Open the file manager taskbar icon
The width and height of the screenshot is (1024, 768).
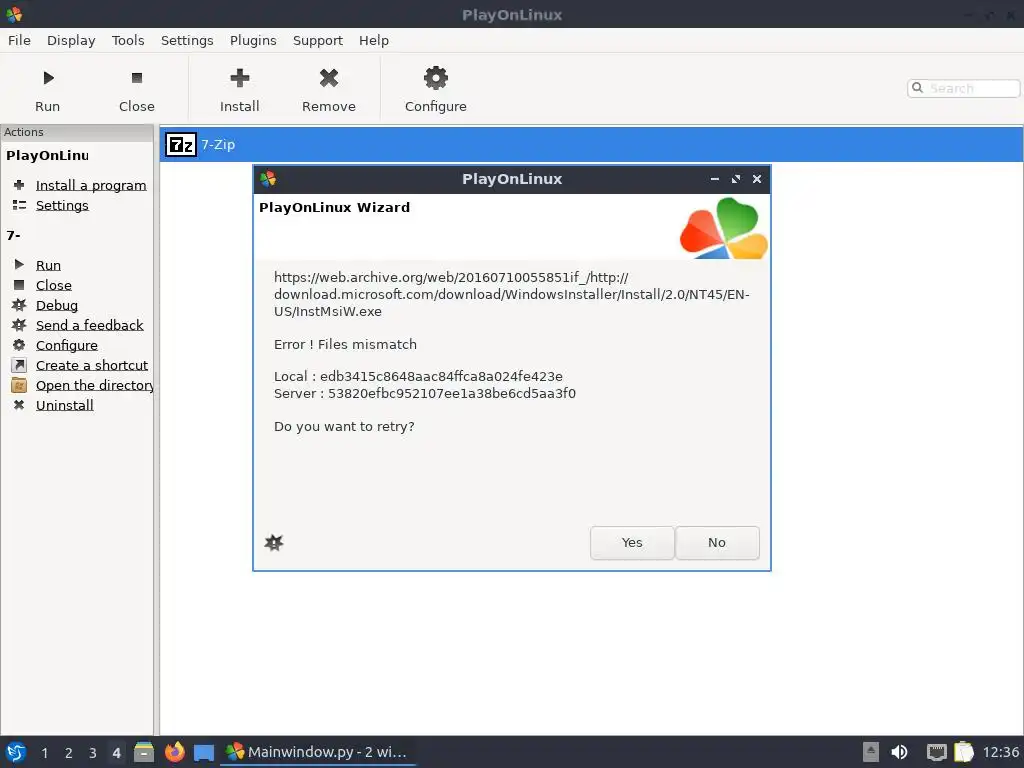[x=144, y=752]
